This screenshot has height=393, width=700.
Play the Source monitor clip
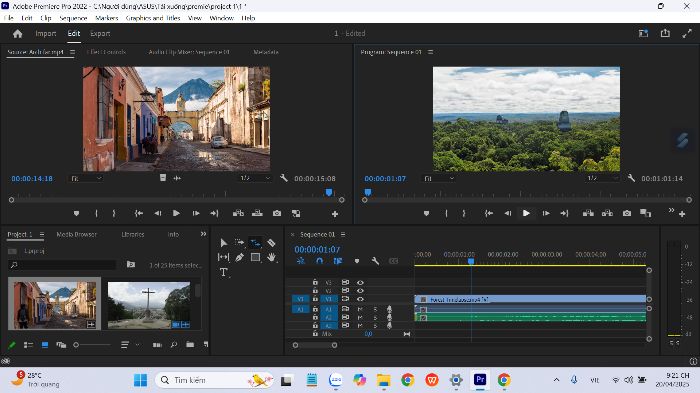click(x=176, y=213)
